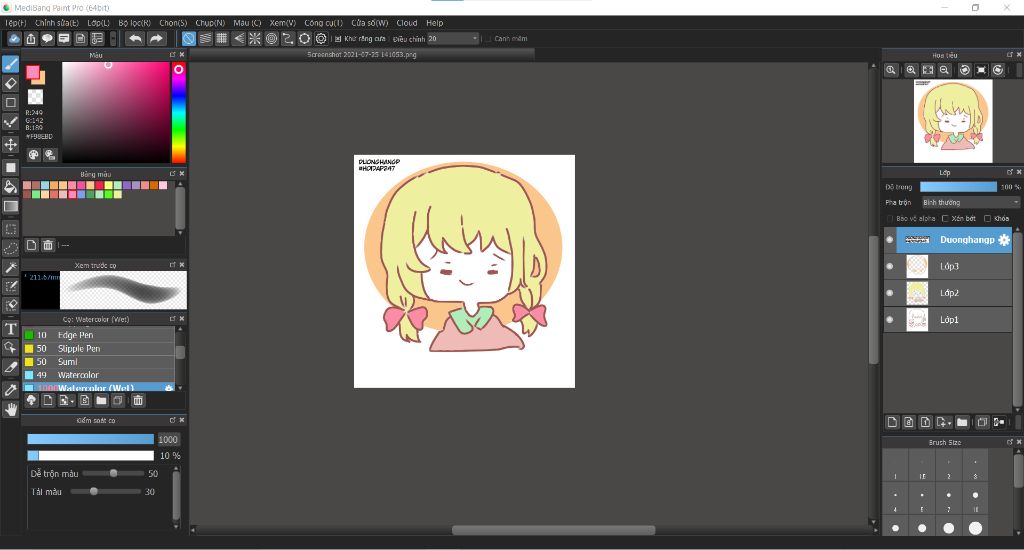
Task: Open the add-brush dropdown in brush panel
Action: (66, 400)
